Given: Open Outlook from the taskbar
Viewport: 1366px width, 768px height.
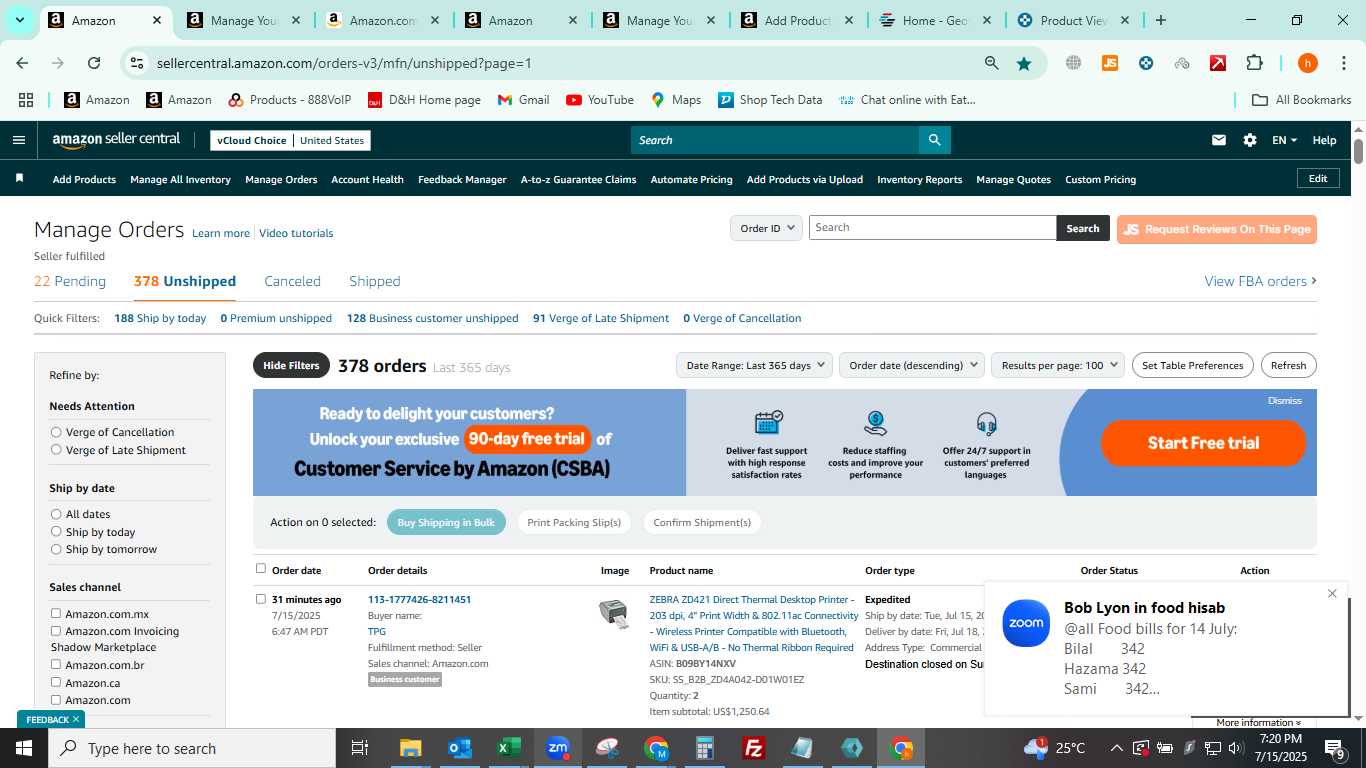Looking at the screenshot, I should coord(459,748).
